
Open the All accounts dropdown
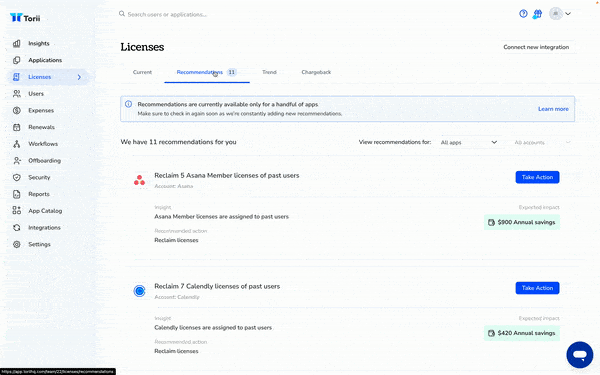point(543,142)
